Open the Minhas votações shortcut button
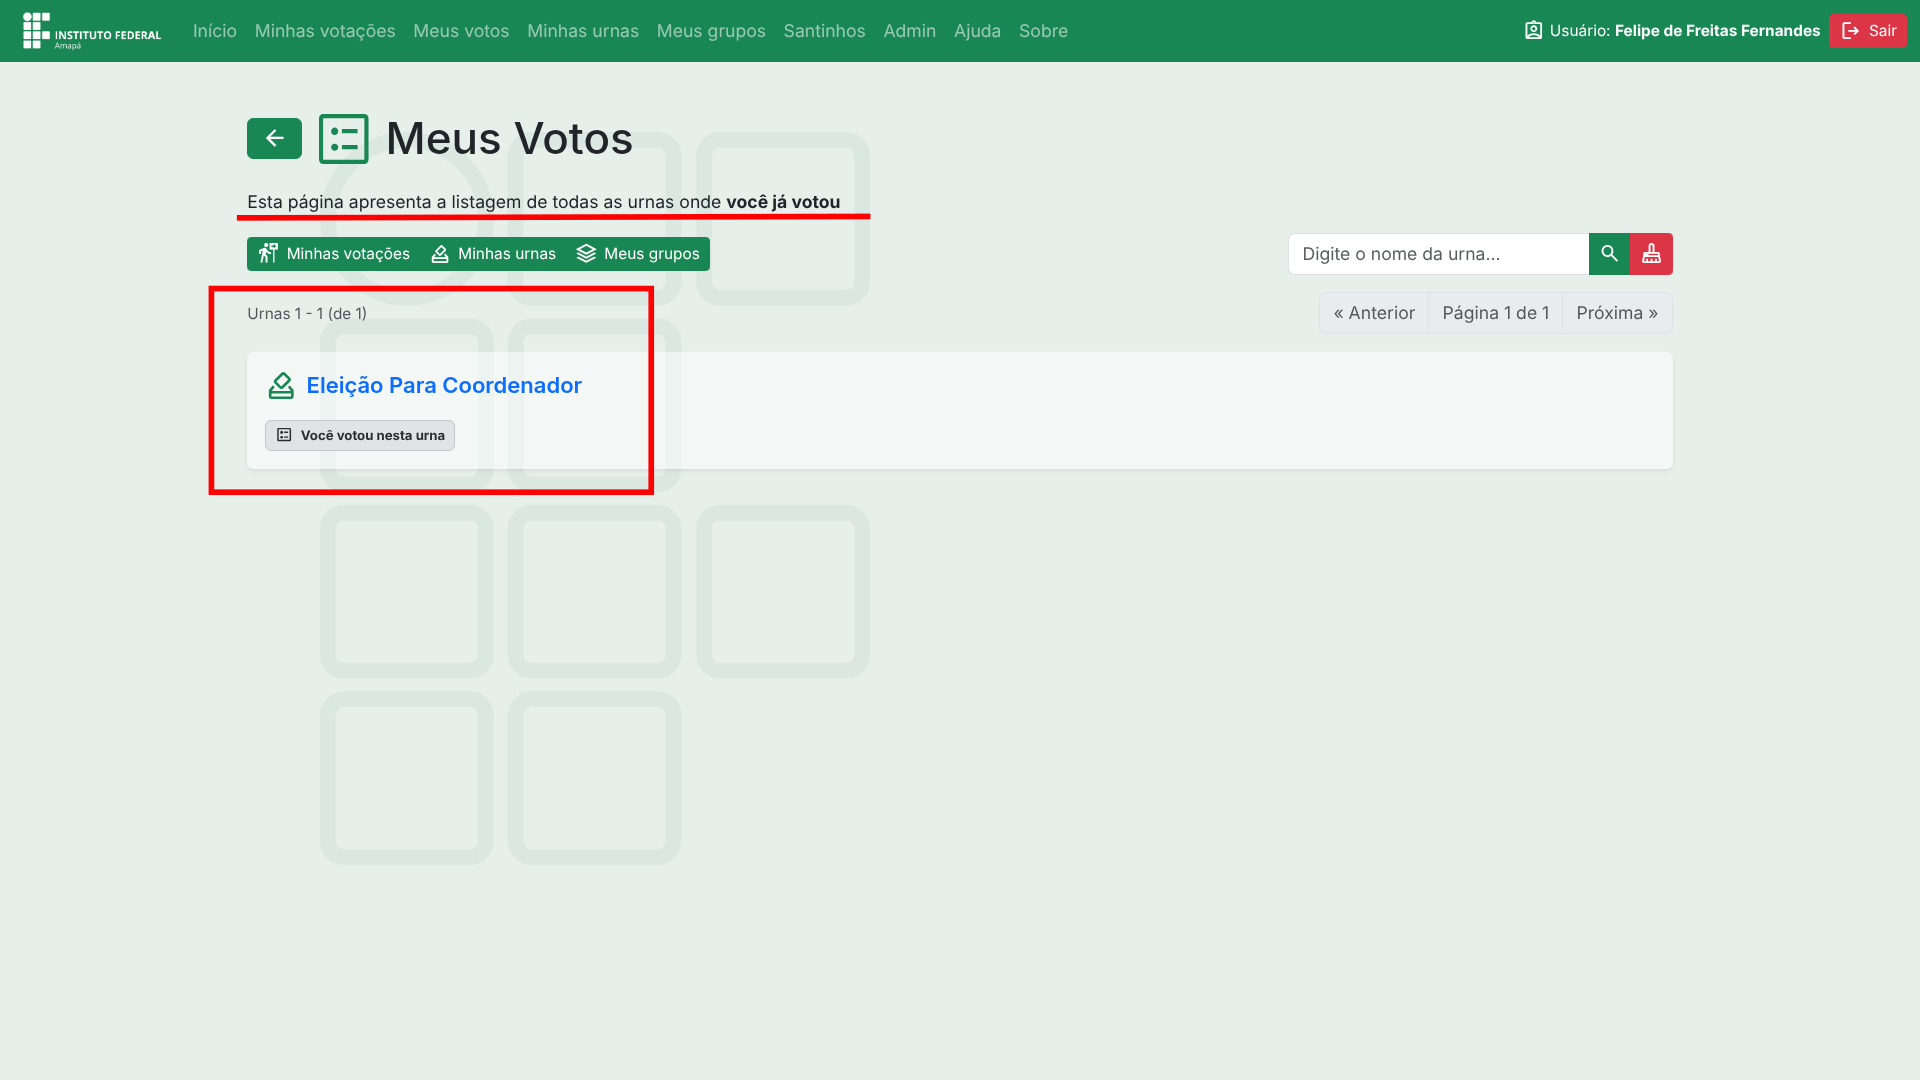The width and height of the screenshot is (1920, 1080). pos(335,254)
